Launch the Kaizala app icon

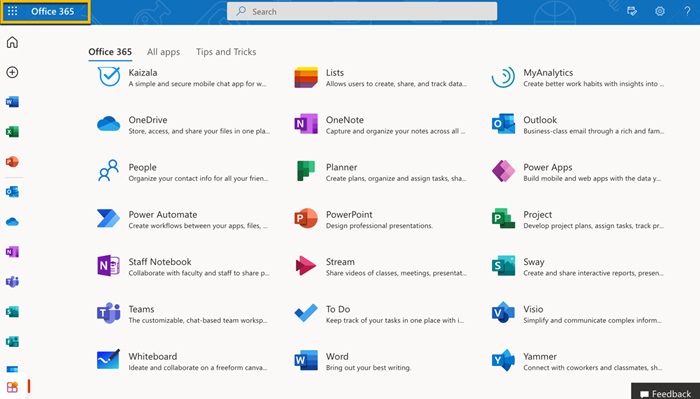pos(108,77)
